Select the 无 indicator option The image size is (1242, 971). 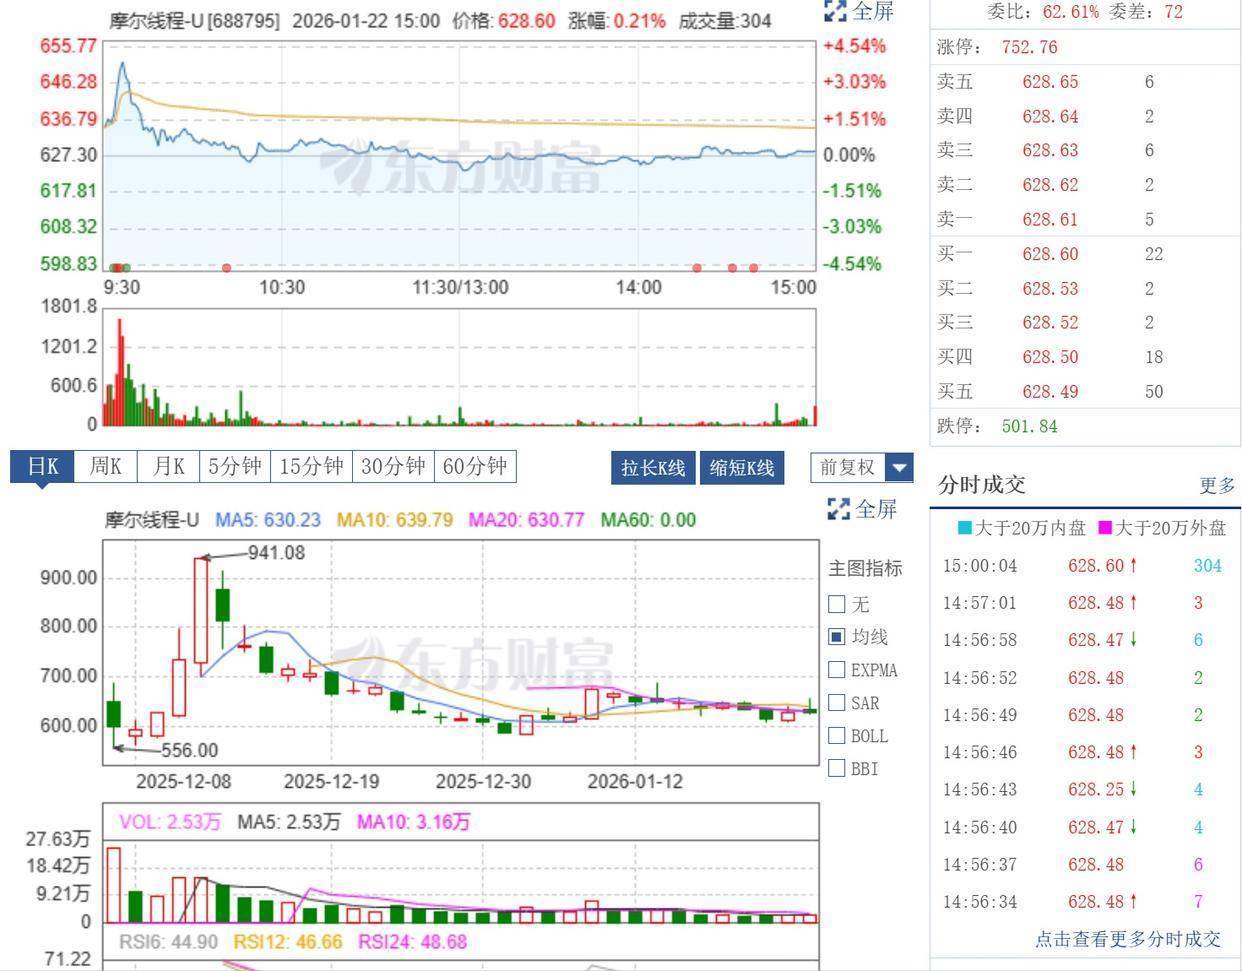837,604
